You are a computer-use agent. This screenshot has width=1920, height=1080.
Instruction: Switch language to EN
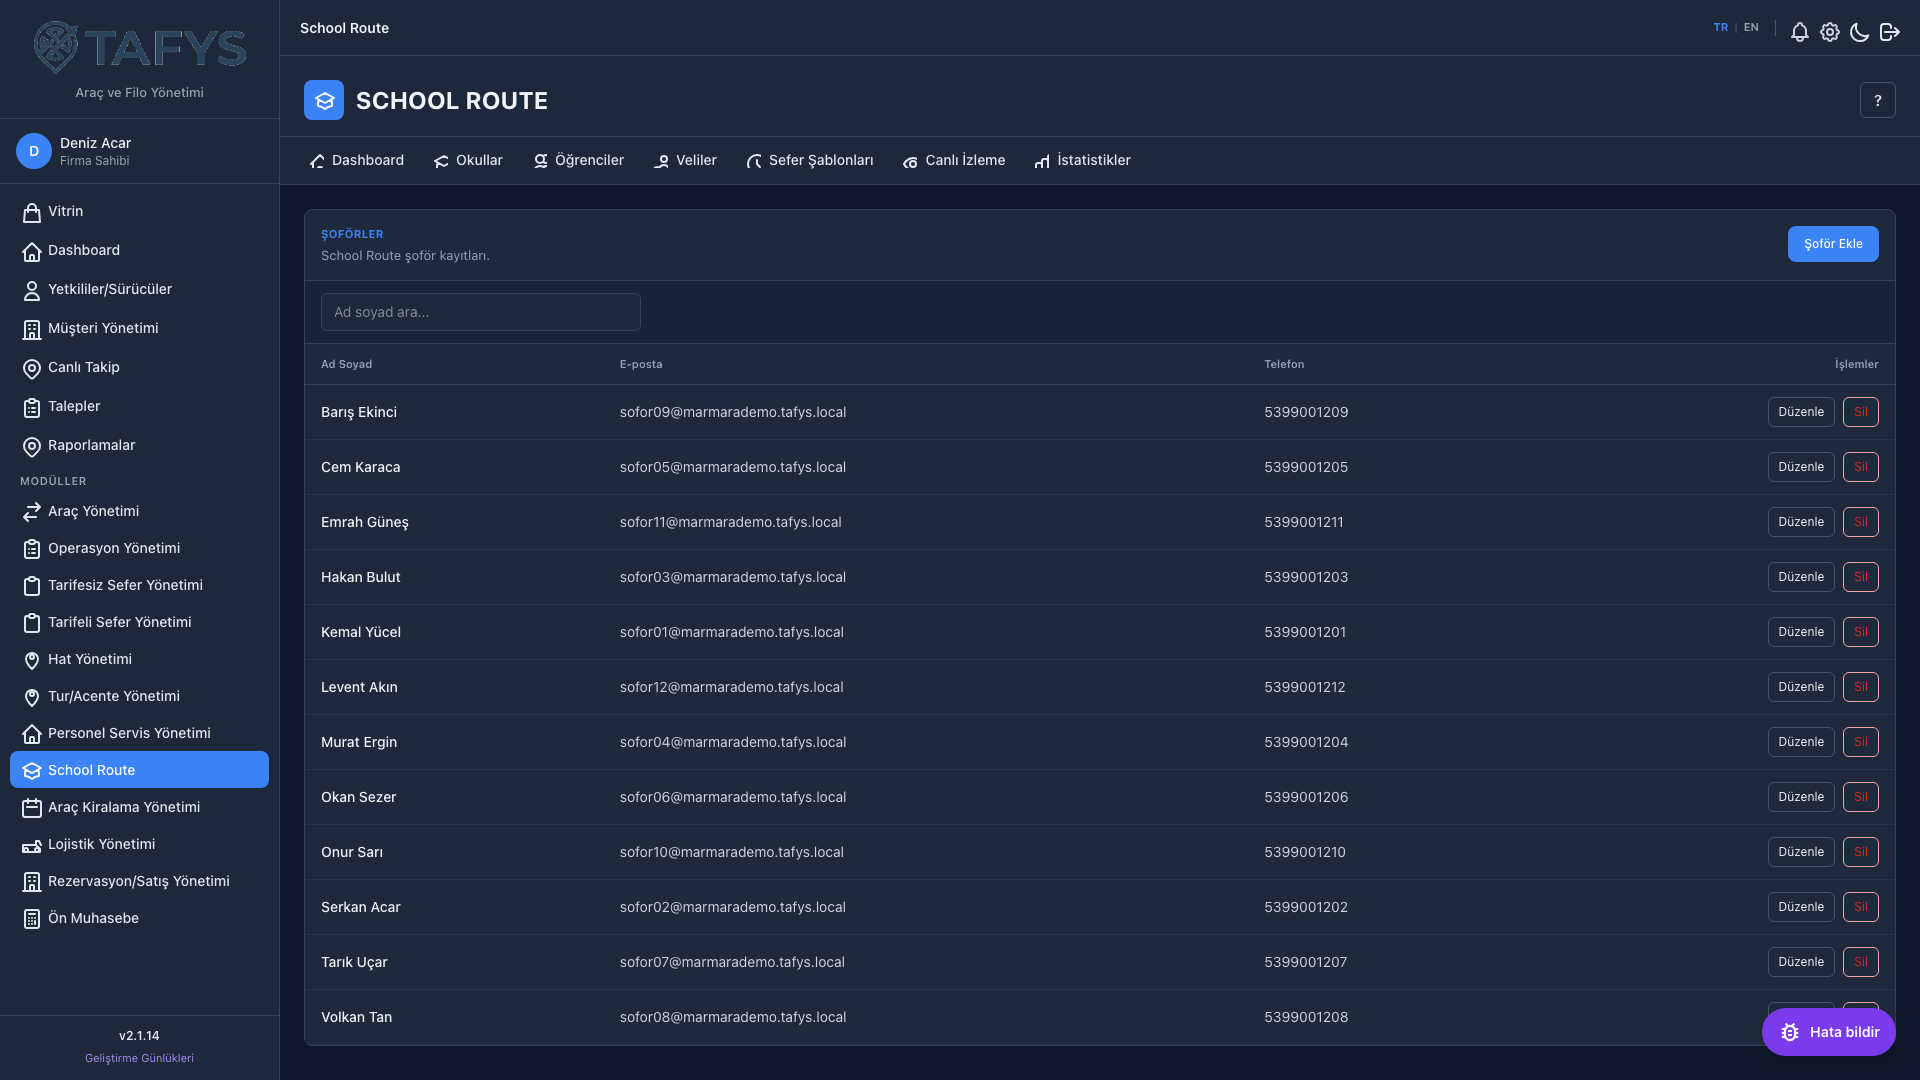1751,28
